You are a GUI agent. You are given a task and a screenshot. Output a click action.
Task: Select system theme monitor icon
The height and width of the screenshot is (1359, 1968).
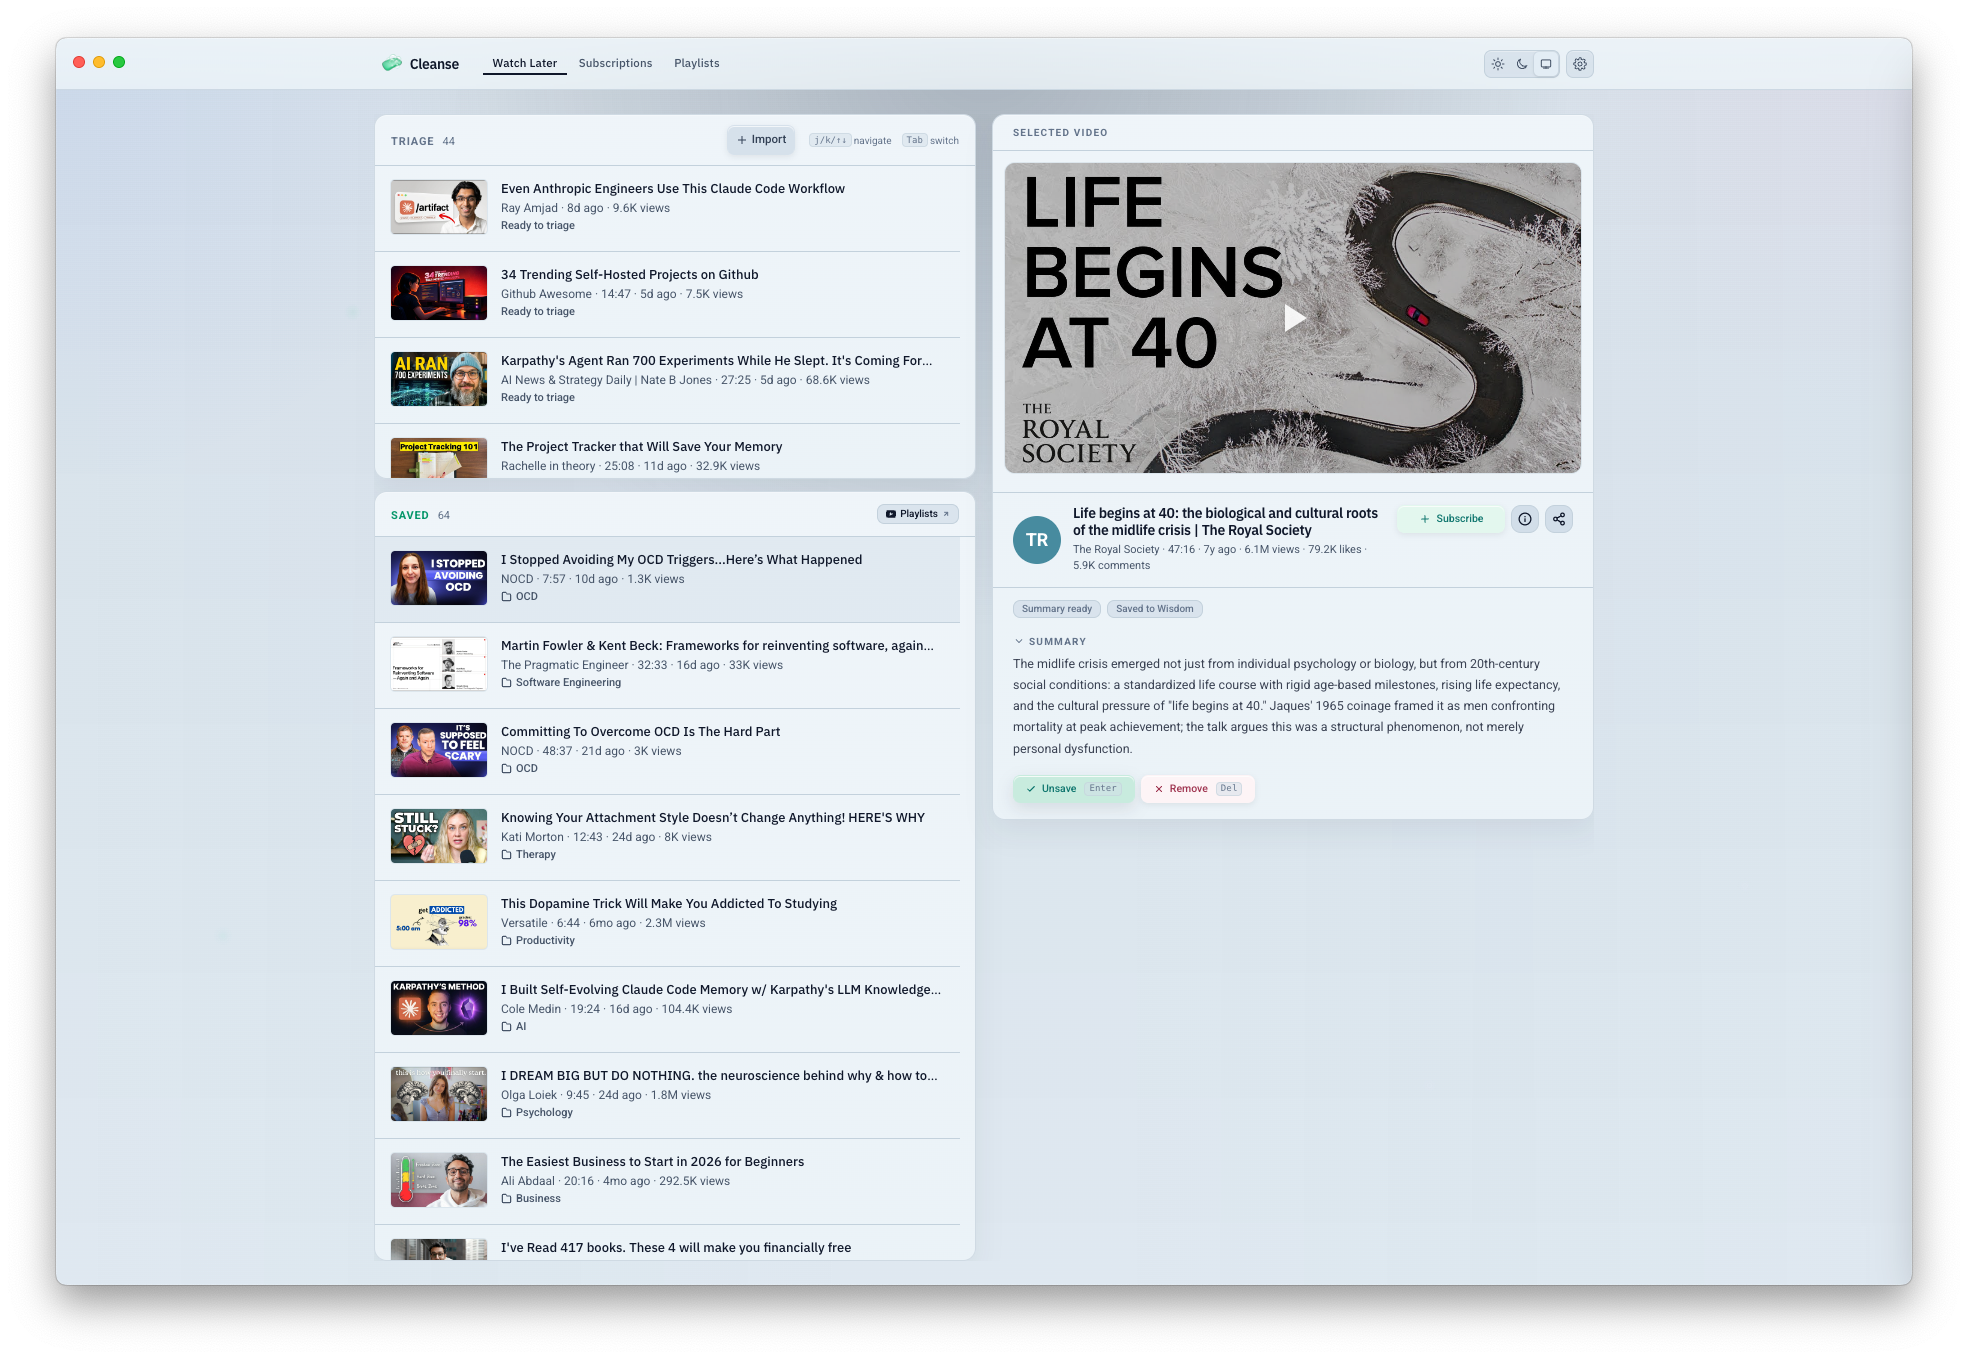click(x=1546, y=64)
